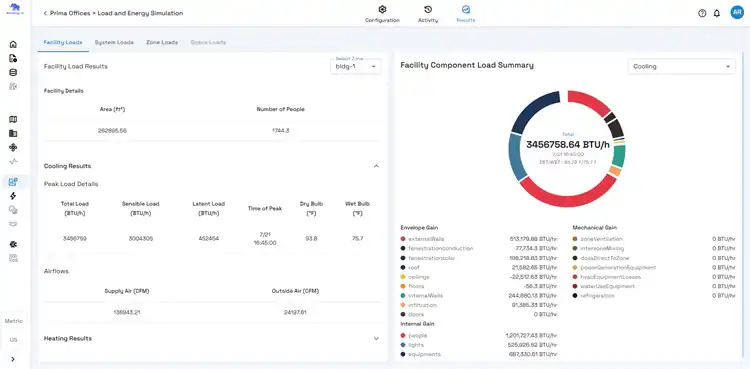The height and width of the screenshot is (369, 750).
Task: Toggle the ceilings legend entry
Action: (415, 277)
